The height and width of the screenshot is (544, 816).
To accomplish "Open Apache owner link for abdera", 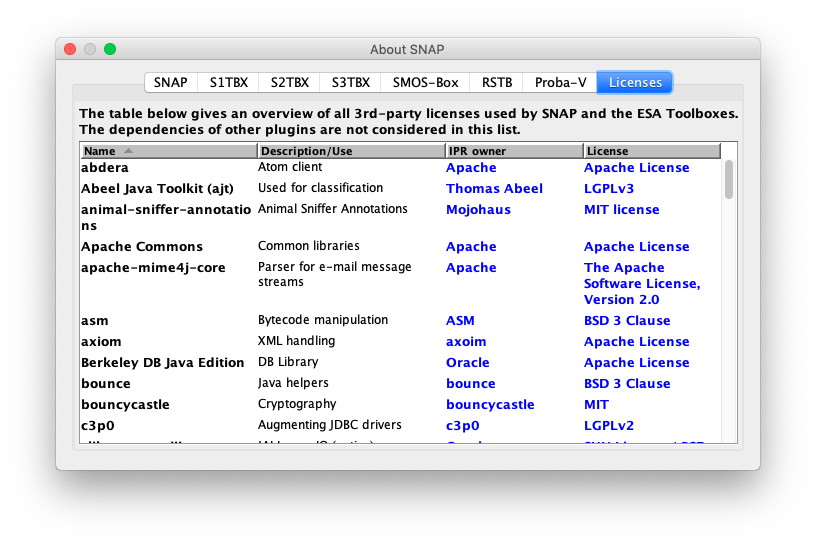I will 471,168.
